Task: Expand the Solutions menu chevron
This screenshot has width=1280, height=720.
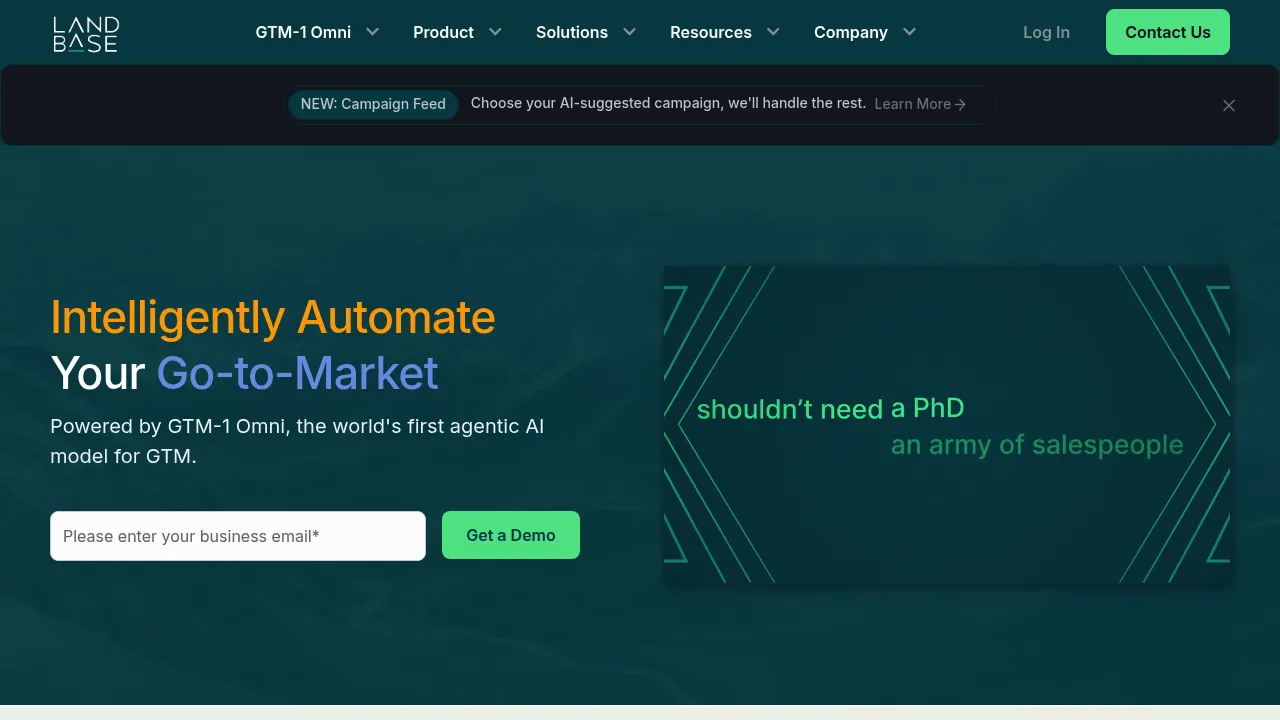Action: coord(629,32)
